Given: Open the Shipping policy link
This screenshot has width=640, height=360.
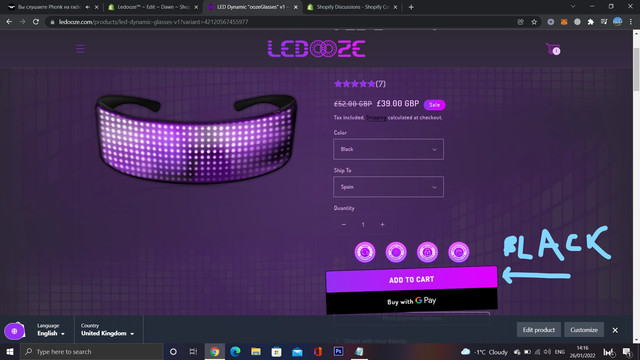Looking at the screenshot, I should coord(376,118).
